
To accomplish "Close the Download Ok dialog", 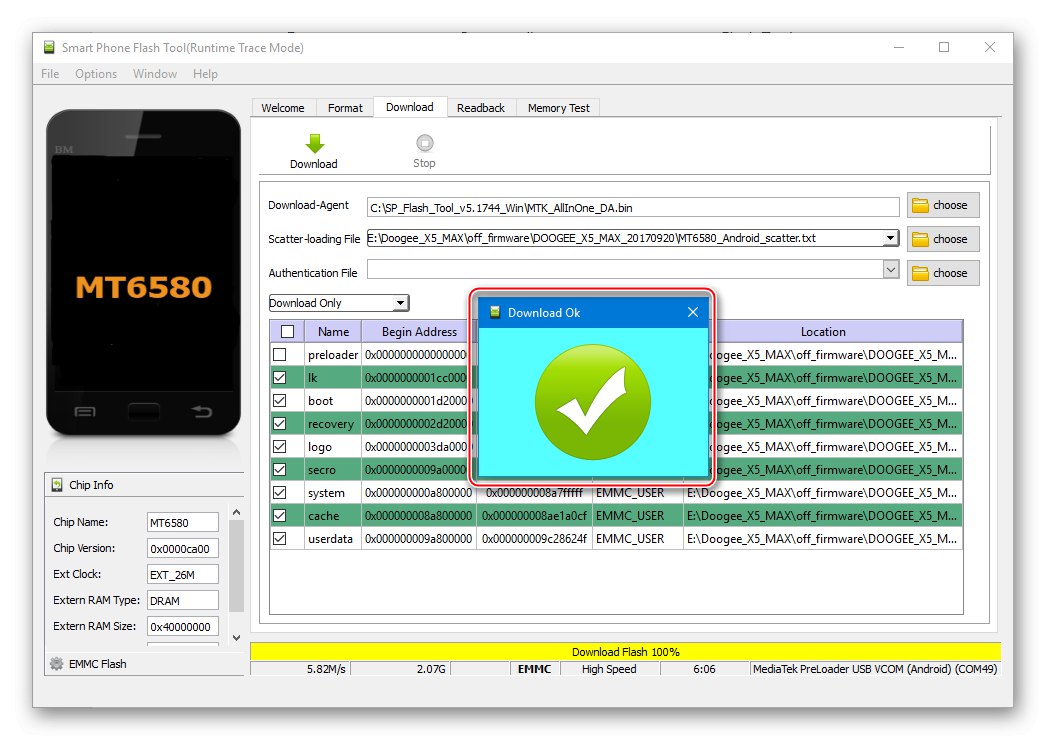I will [x=692, y=312].
